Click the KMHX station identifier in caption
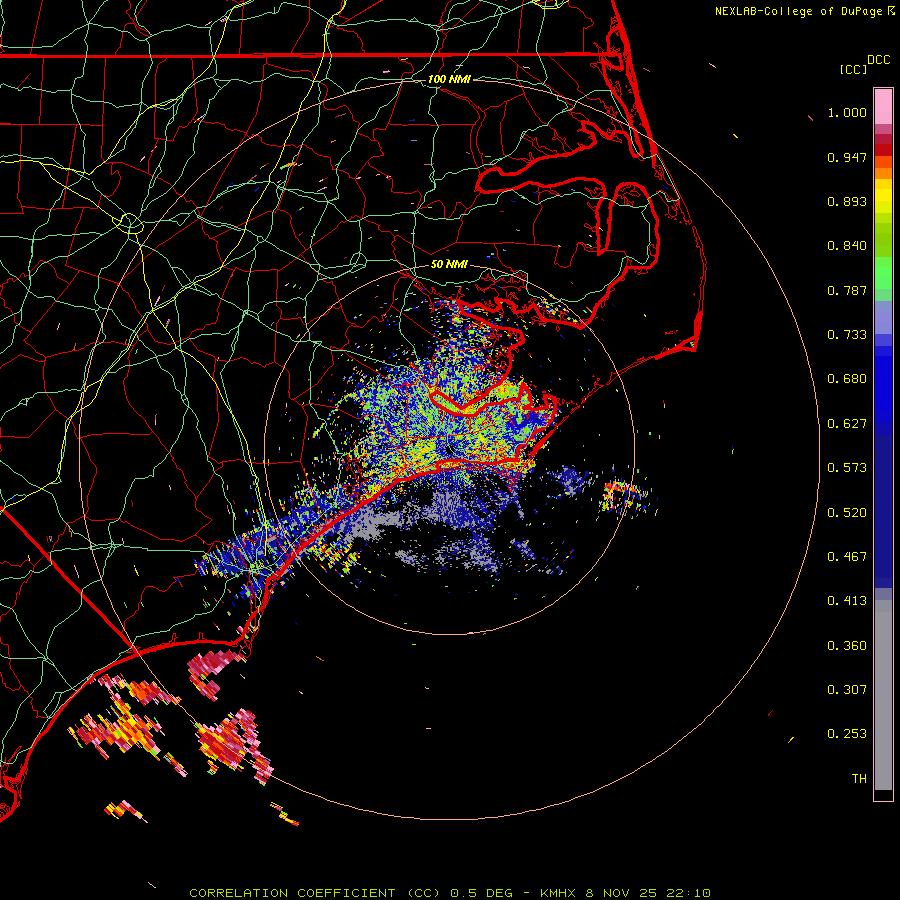The width and height of the screenshot is (900, 900). 557,893
